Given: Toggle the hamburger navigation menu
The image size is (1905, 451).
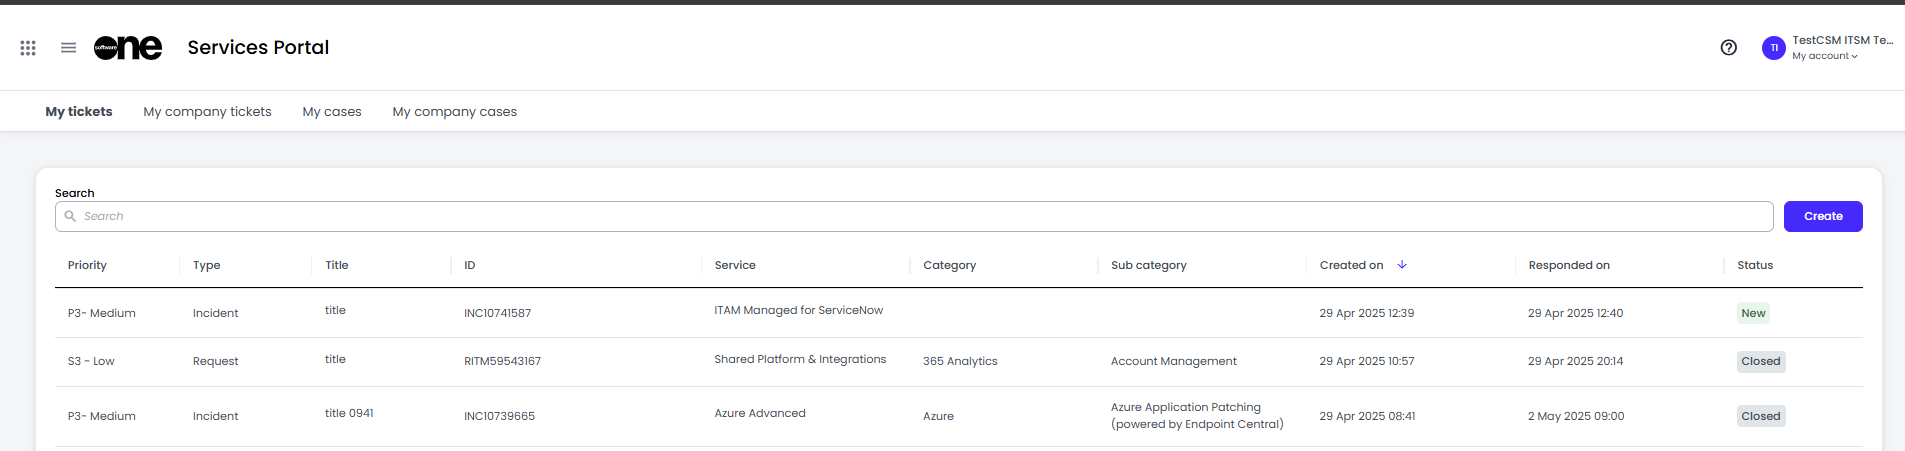Looking at the screenshot, I should 68,48.
